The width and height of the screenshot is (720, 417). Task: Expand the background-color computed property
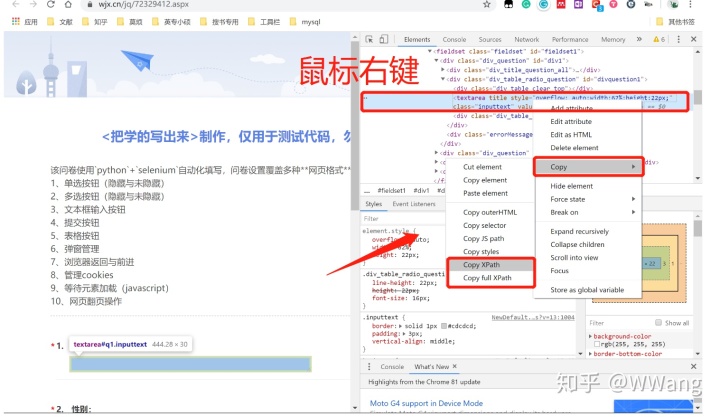coord(591,336)
